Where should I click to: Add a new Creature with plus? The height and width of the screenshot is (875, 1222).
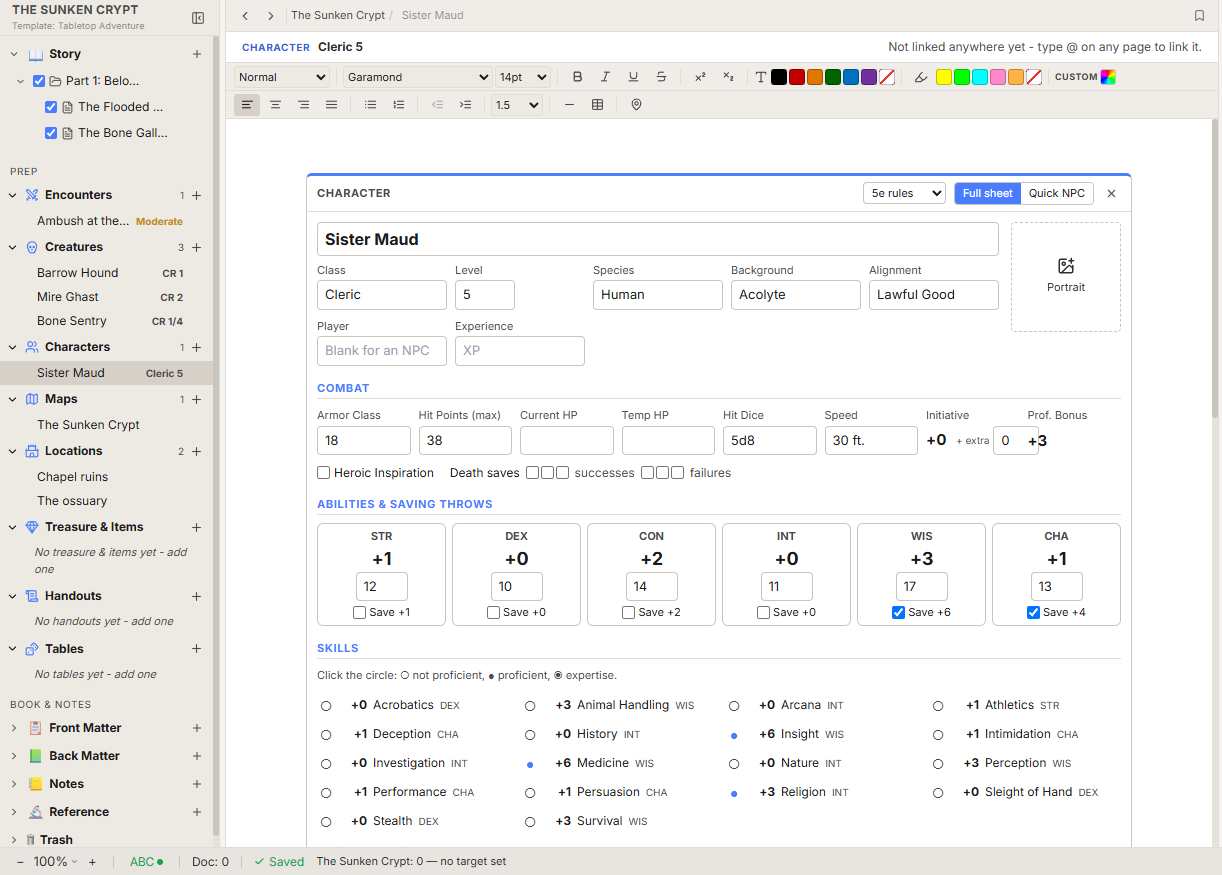(197, 248)
